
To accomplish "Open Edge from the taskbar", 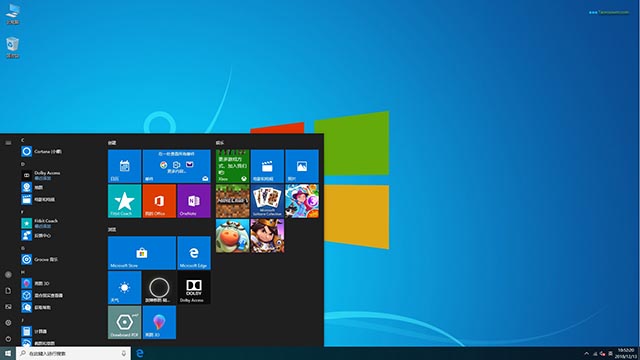I will (x=140, y=353).
